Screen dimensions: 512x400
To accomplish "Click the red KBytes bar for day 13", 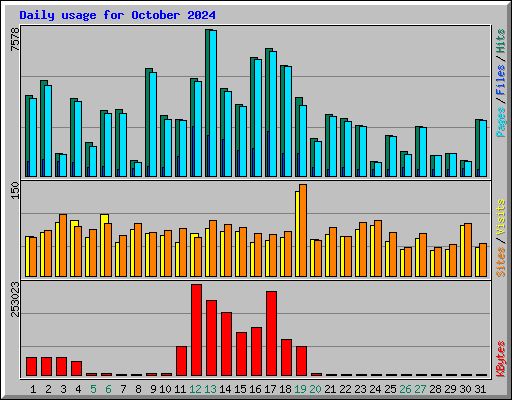I will [211, 338].
